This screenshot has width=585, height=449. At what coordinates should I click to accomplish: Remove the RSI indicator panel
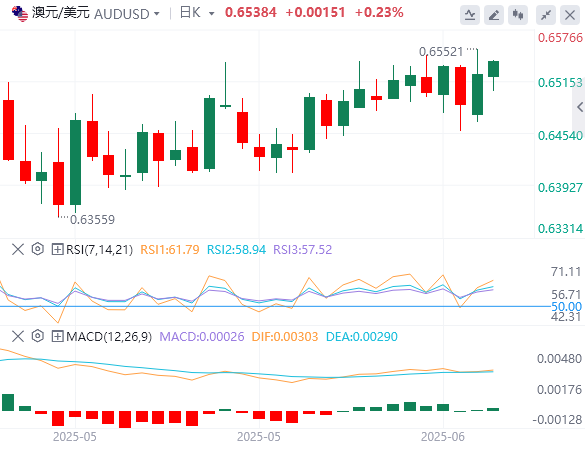click(x=18, y=249)
